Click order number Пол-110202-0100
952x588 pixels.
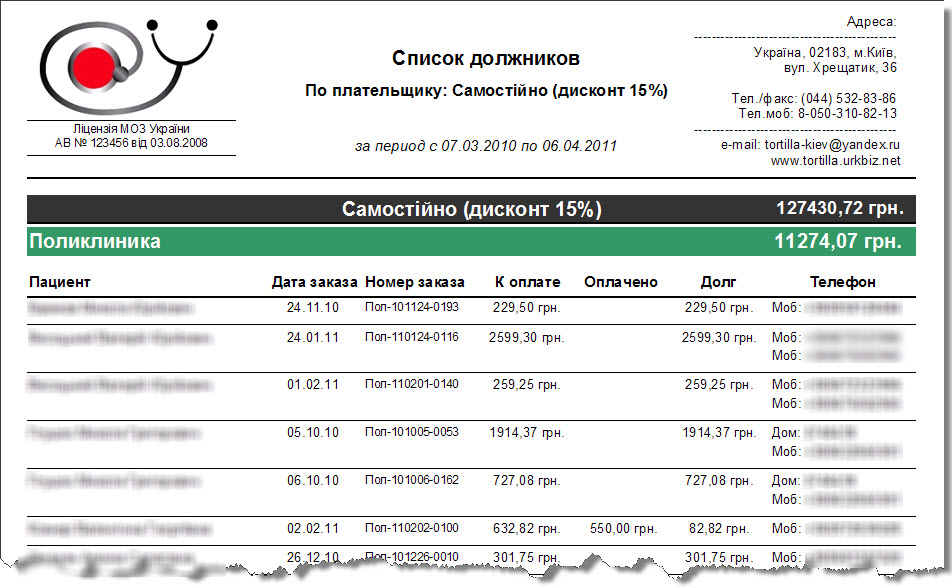pos(412,528)
